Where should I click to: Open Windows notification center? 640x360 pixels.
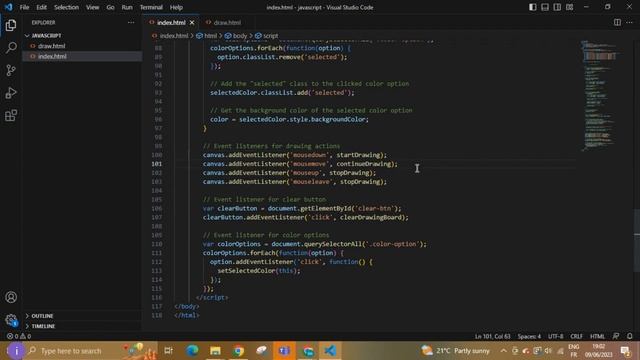tap(625, 351)
